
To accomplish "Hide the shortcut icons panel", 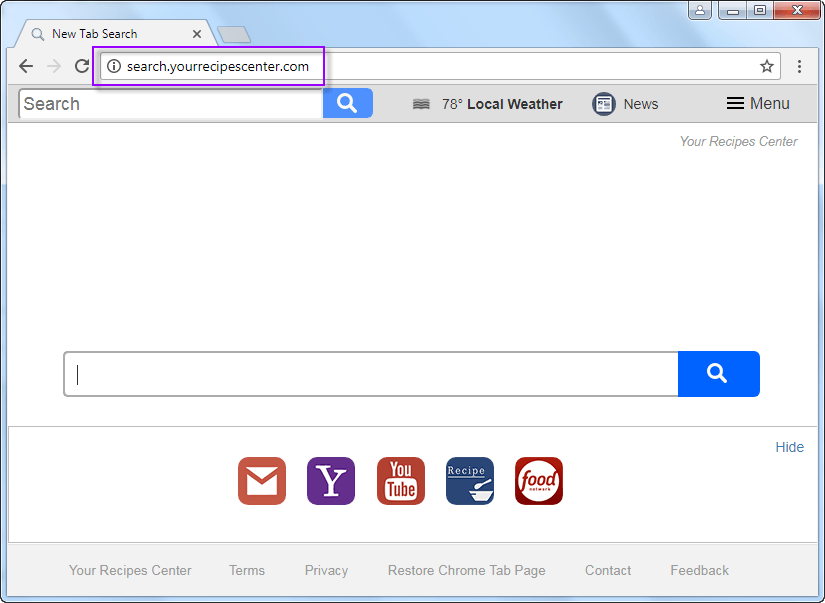I will tap(789, 447).
